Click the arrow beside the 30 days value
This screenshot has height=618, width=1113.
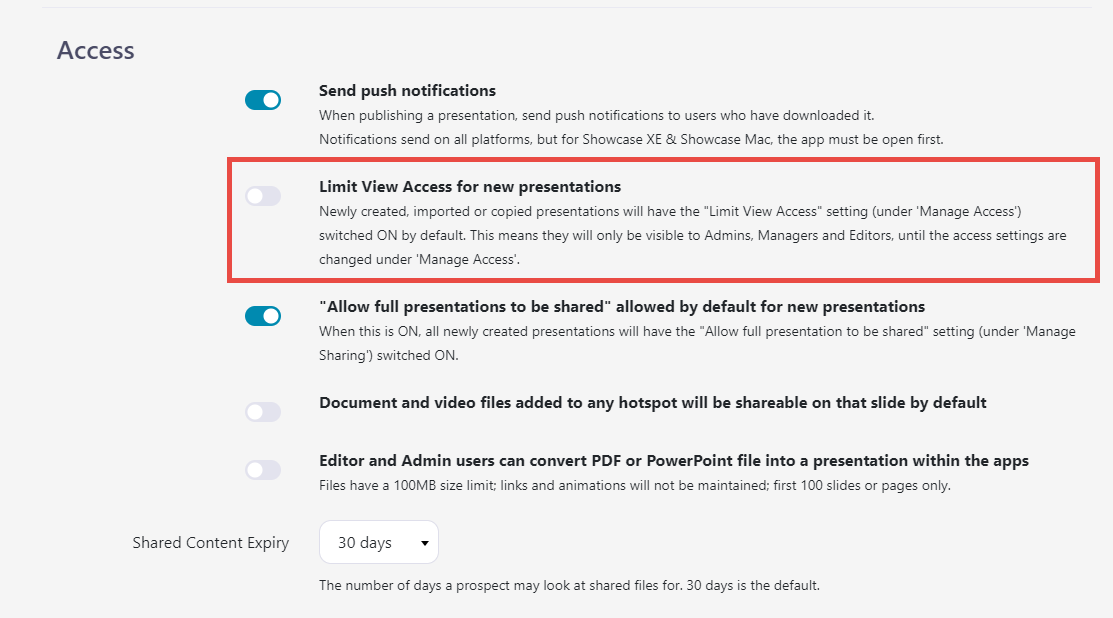click(x=424, y=543)
